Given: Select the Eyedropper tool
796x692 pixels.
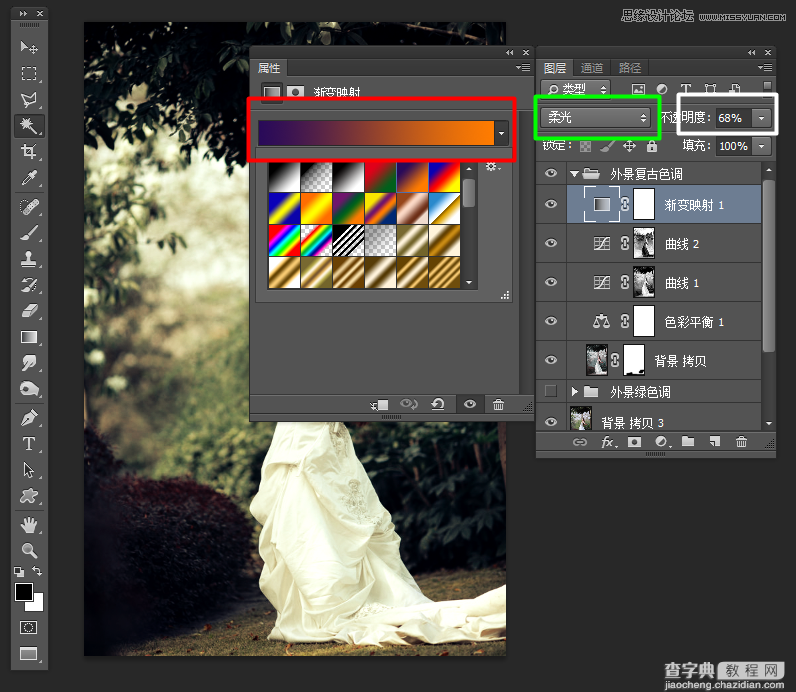Looking at the screenshot, I should (29, 178).
